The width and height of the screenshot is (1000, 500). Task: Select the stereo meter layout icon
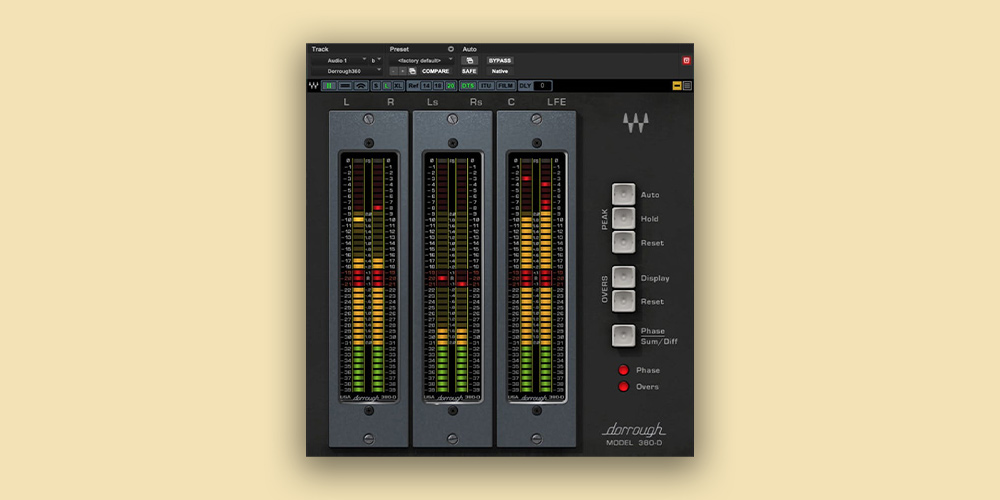click(329, 85)
